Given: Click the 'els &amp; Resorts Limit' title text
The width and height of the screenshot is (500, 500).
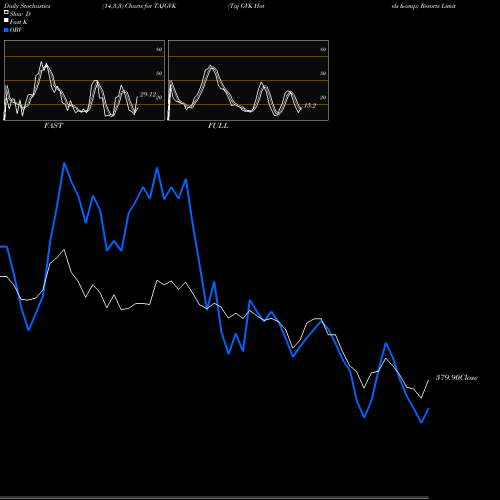Looking at the screenshot, I should tap(424, 6).
